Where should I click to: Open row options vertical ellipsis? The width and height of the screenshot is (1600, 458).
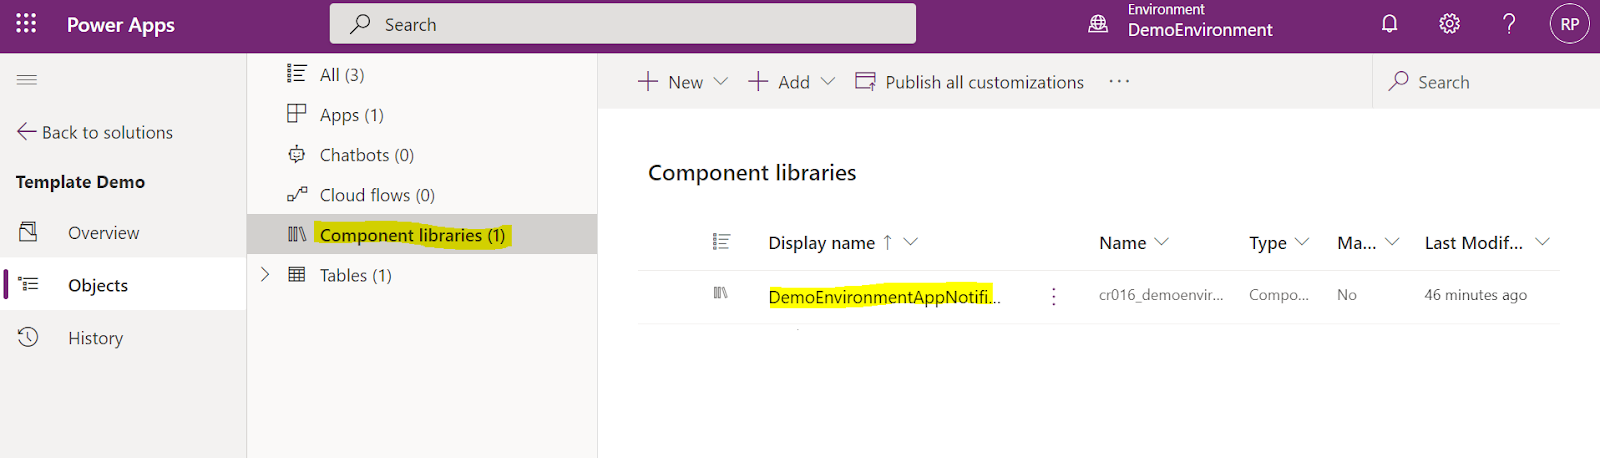pos(1053,296)
